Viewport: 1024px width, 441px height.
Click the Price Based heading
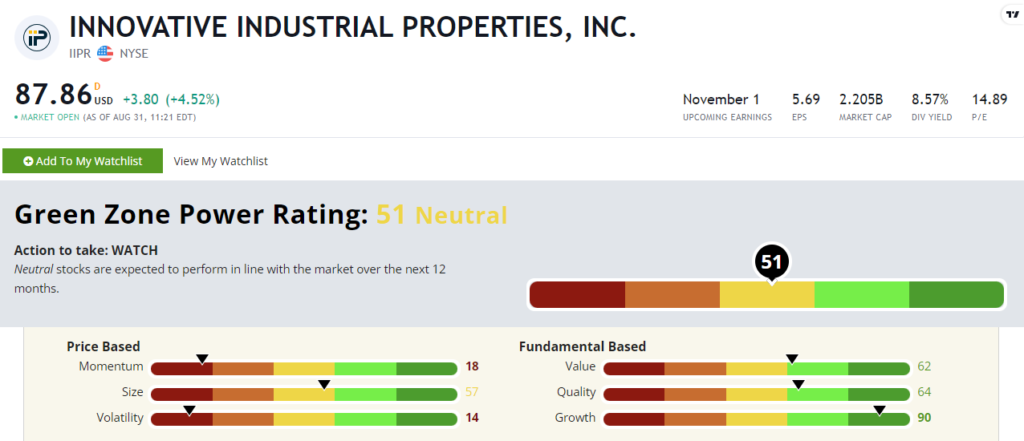(103, 346)
